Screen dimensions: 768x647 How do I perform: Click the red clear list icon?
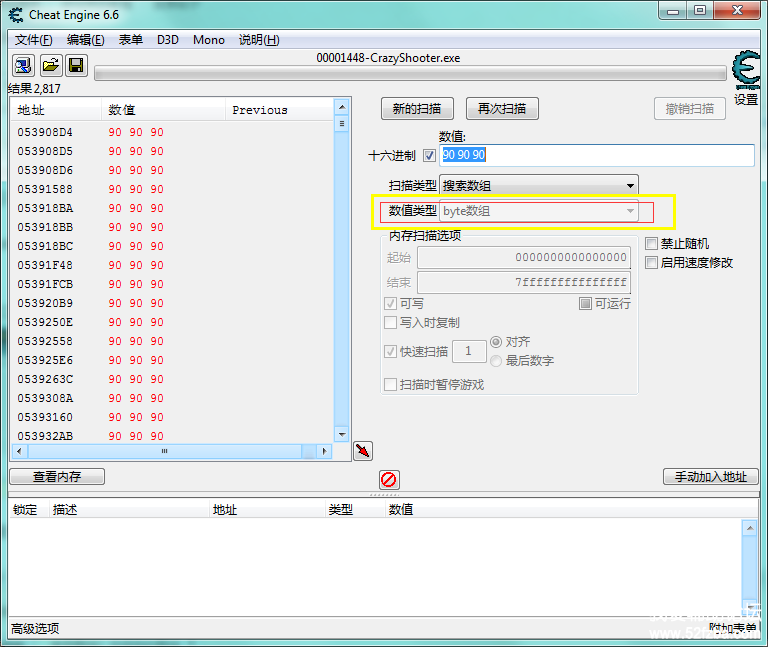[389, 479]
